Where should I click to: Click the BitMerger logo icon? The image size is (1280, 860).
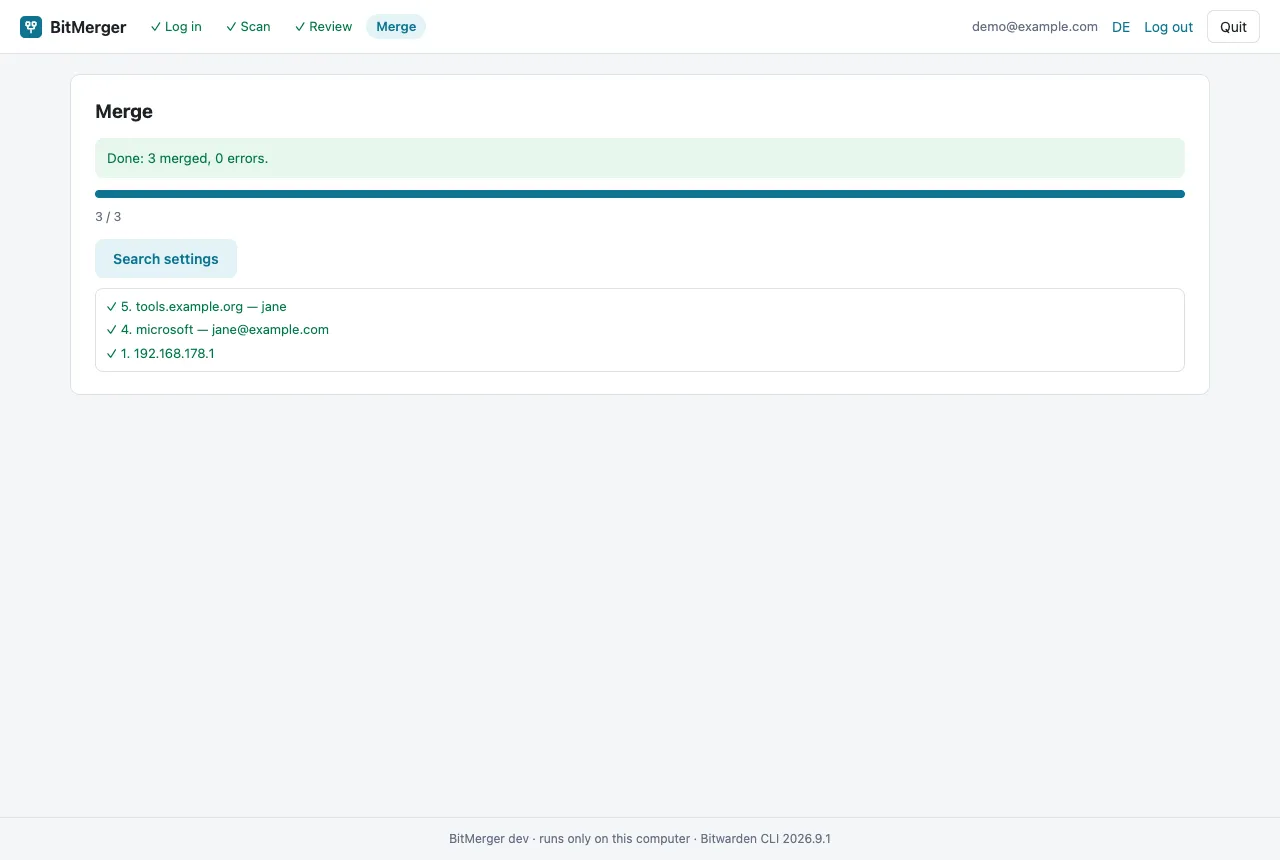coord(31,27)
